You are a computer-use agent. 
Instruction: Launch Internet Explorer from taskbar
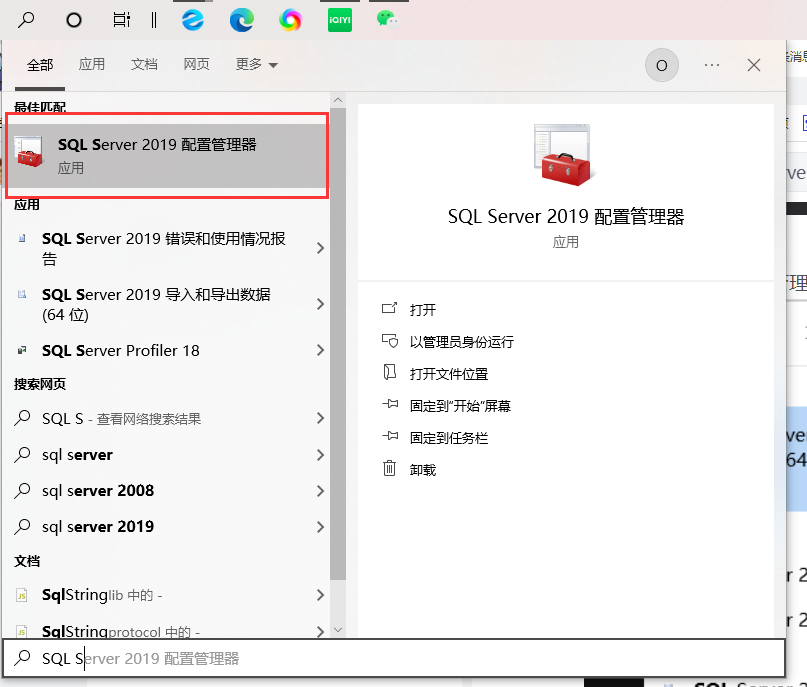click(x=193, y=20)
